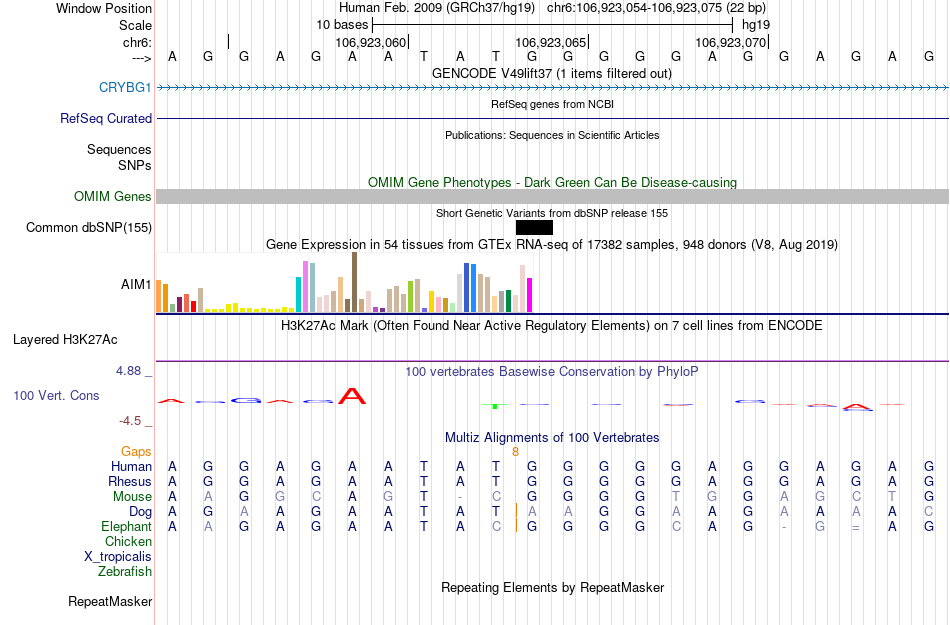Open RepeatMasker track label
This screenshot has width=950, height=625.
pos(110,601)
